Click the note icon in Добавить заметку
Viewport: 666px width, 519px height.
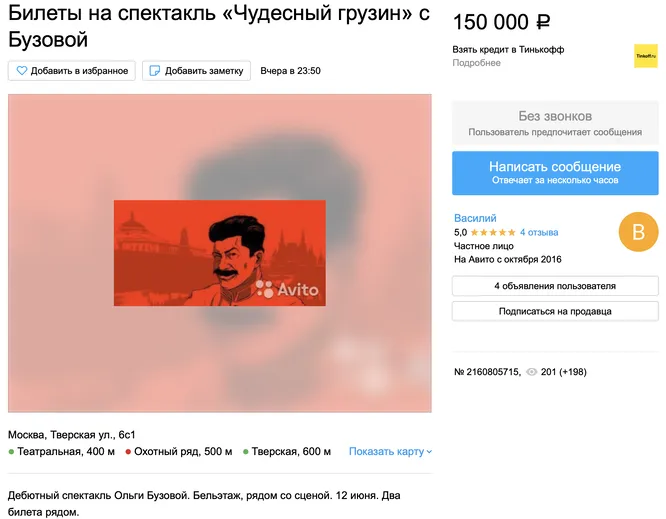coord(155,71)
